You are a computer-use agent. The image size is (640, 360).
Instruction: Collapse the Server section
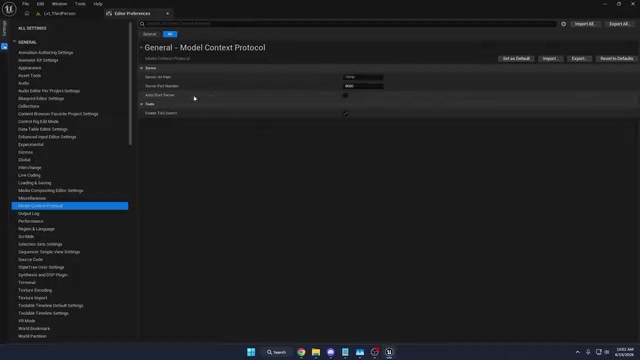(x=142, y=68)
